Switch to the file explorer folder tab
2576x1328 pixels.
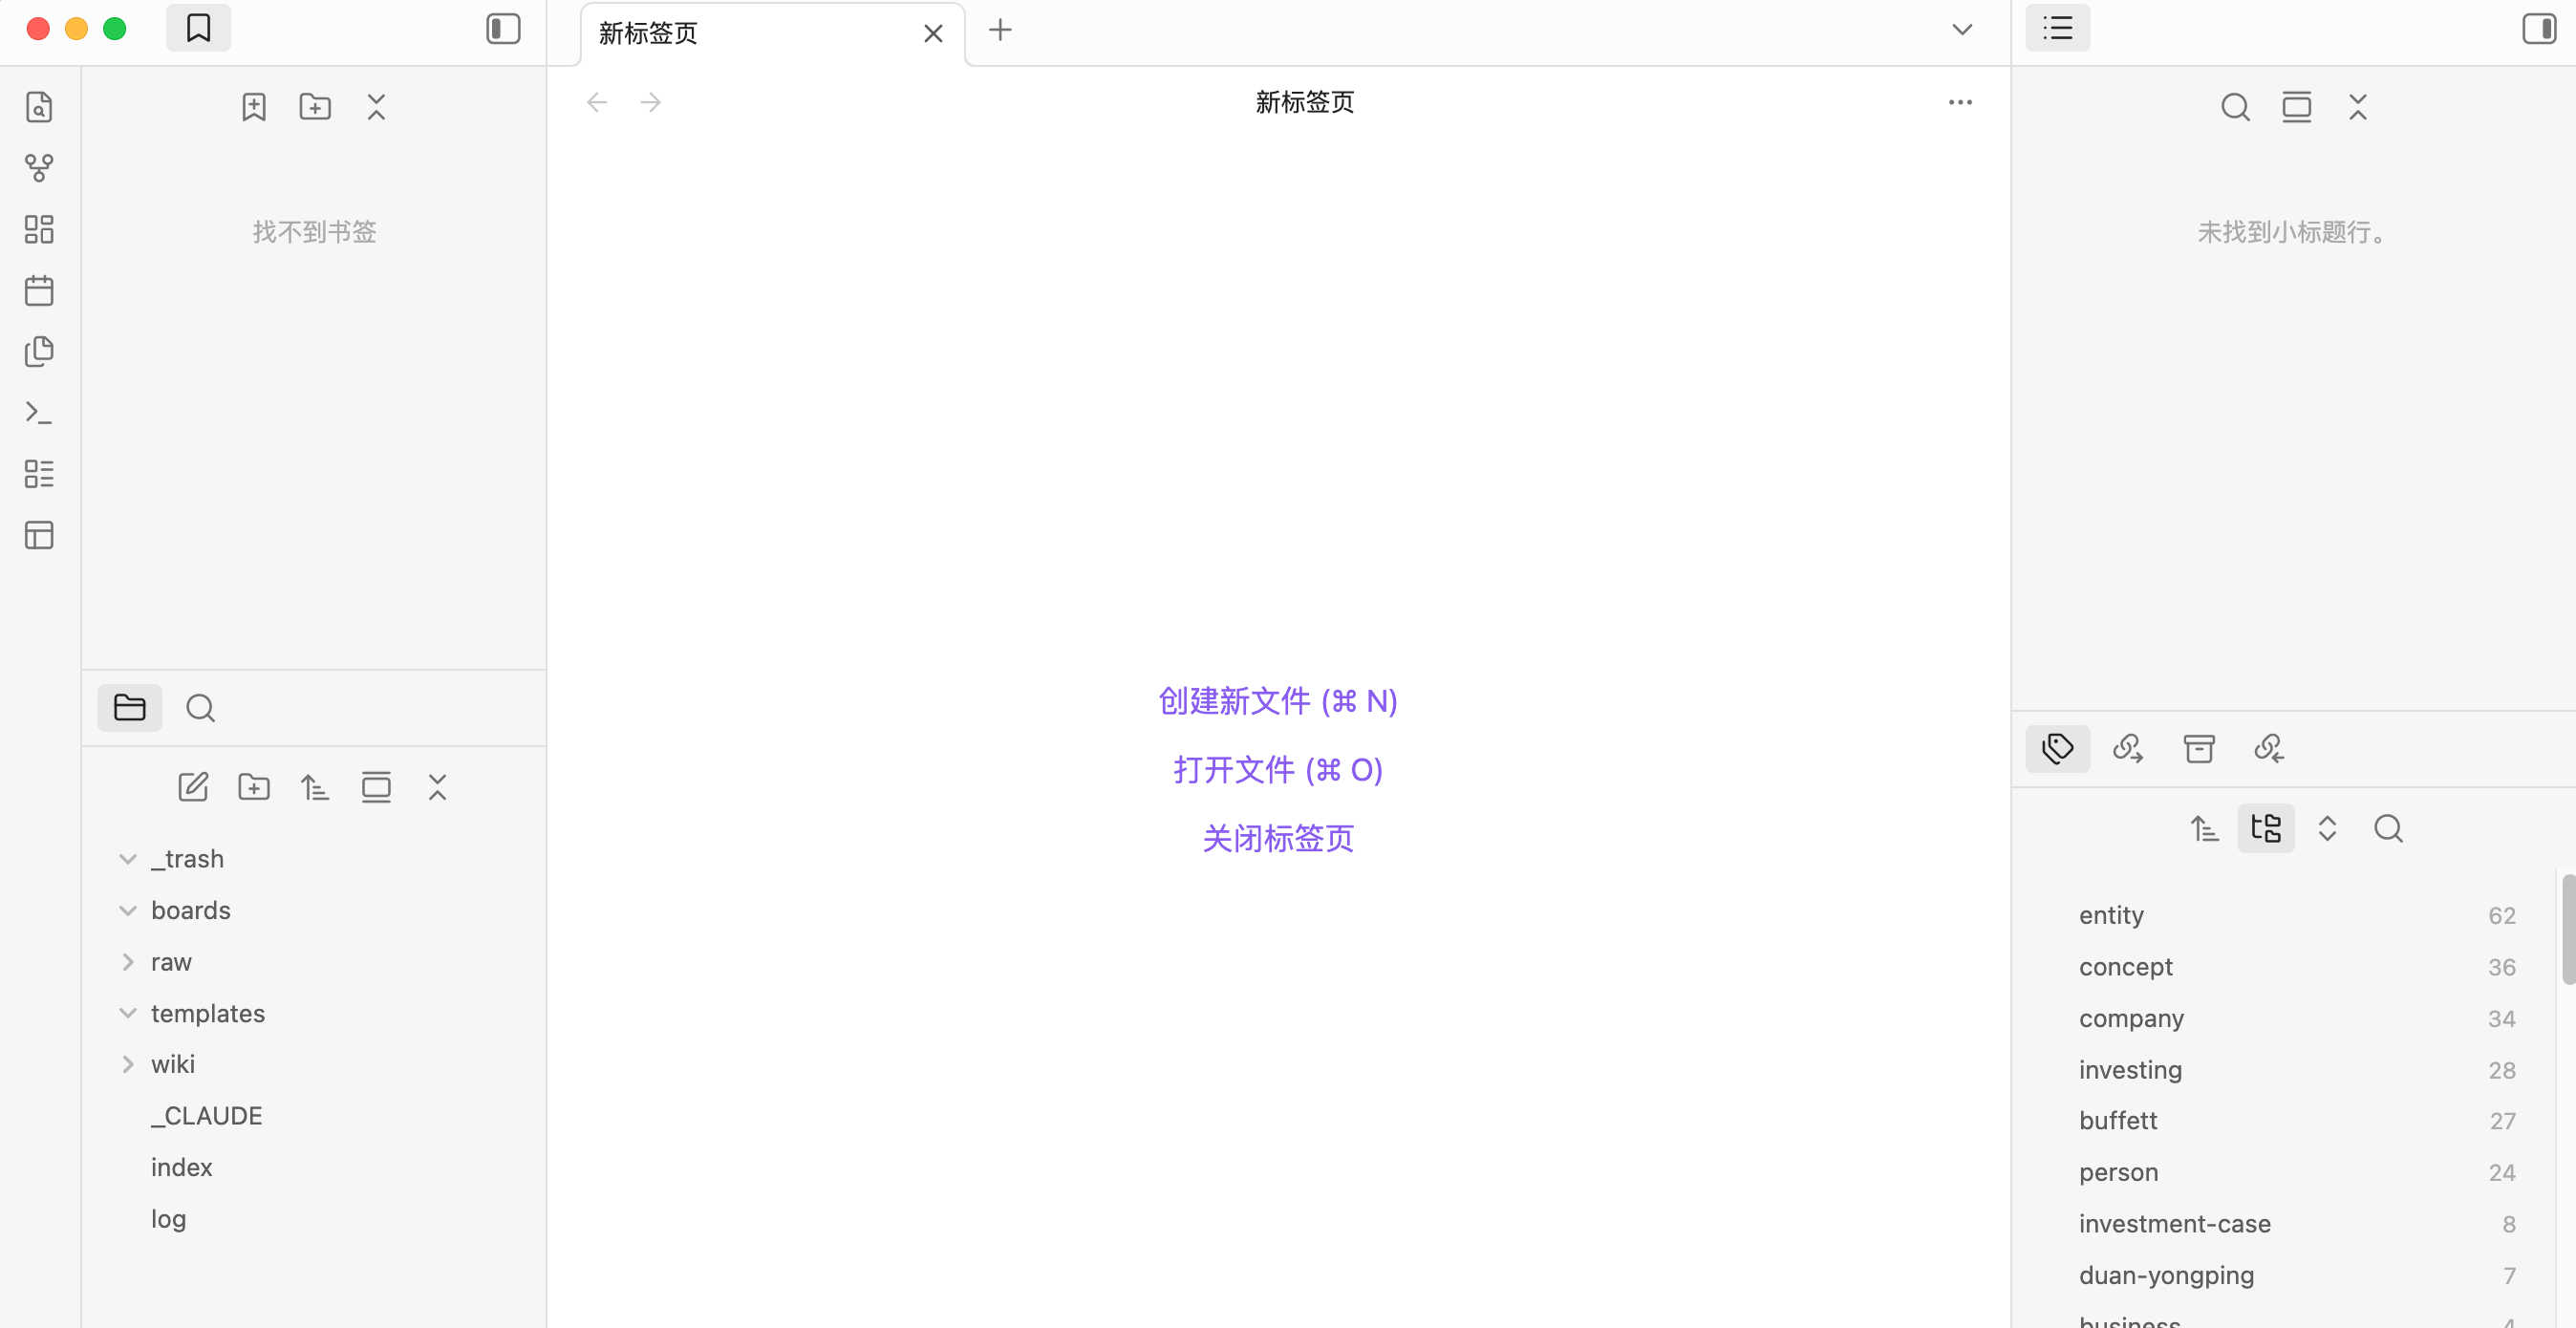(130, 708)
